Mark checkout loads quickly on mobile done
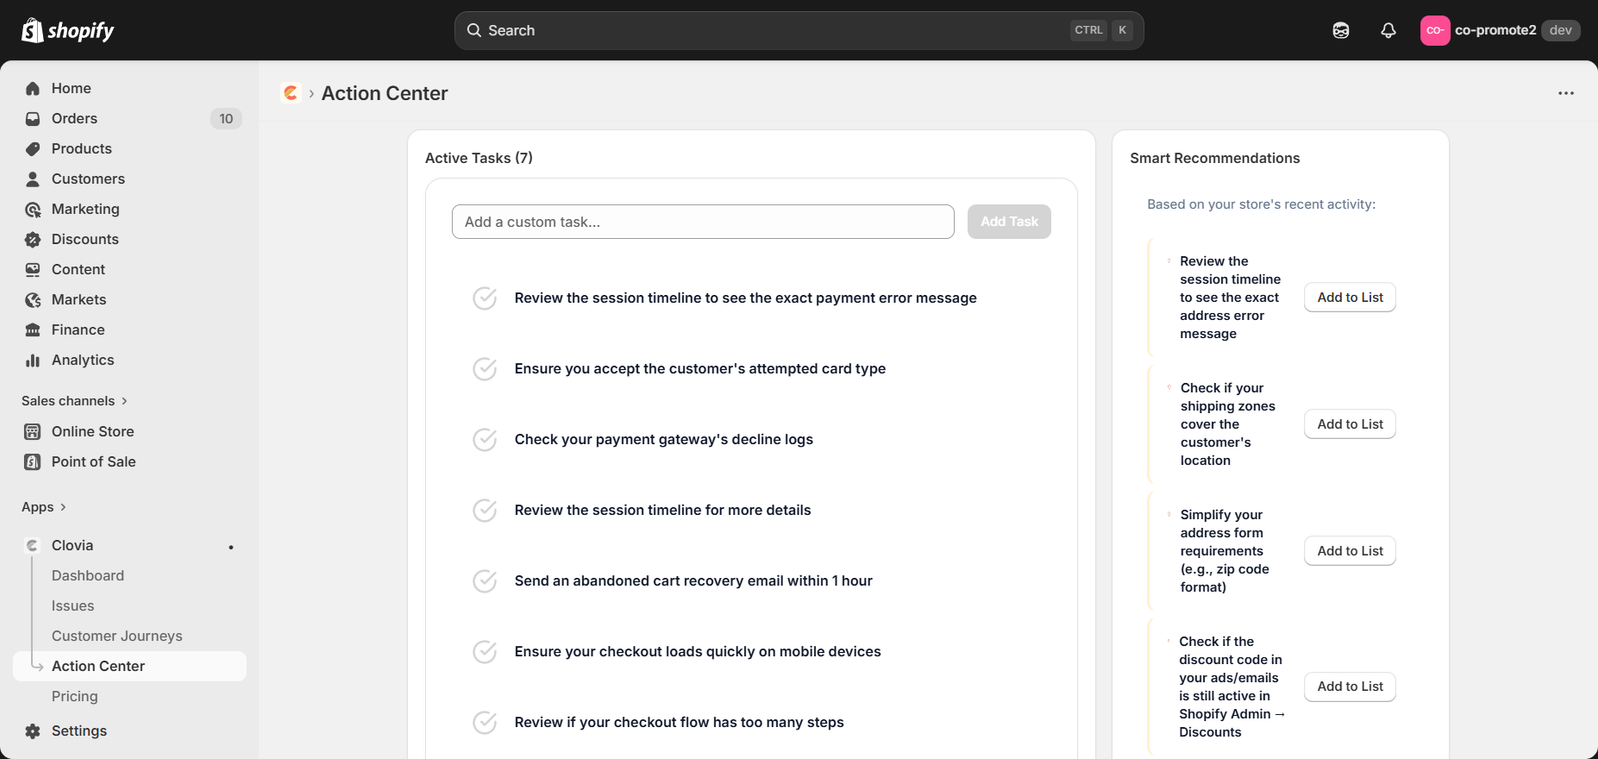Image resolution: width=1598 pixels, height=759 pixels. [485, 652]
